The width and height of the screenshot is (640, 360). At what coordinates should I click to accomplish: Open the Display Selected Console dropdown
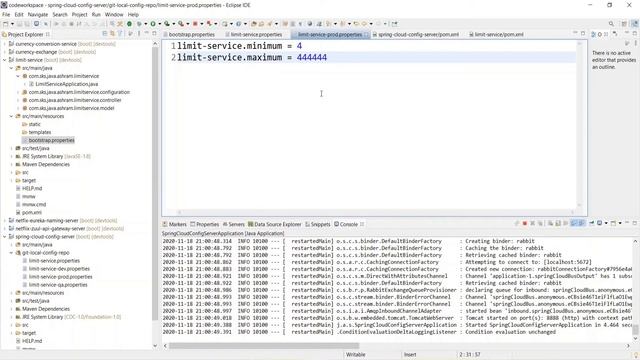606,223
